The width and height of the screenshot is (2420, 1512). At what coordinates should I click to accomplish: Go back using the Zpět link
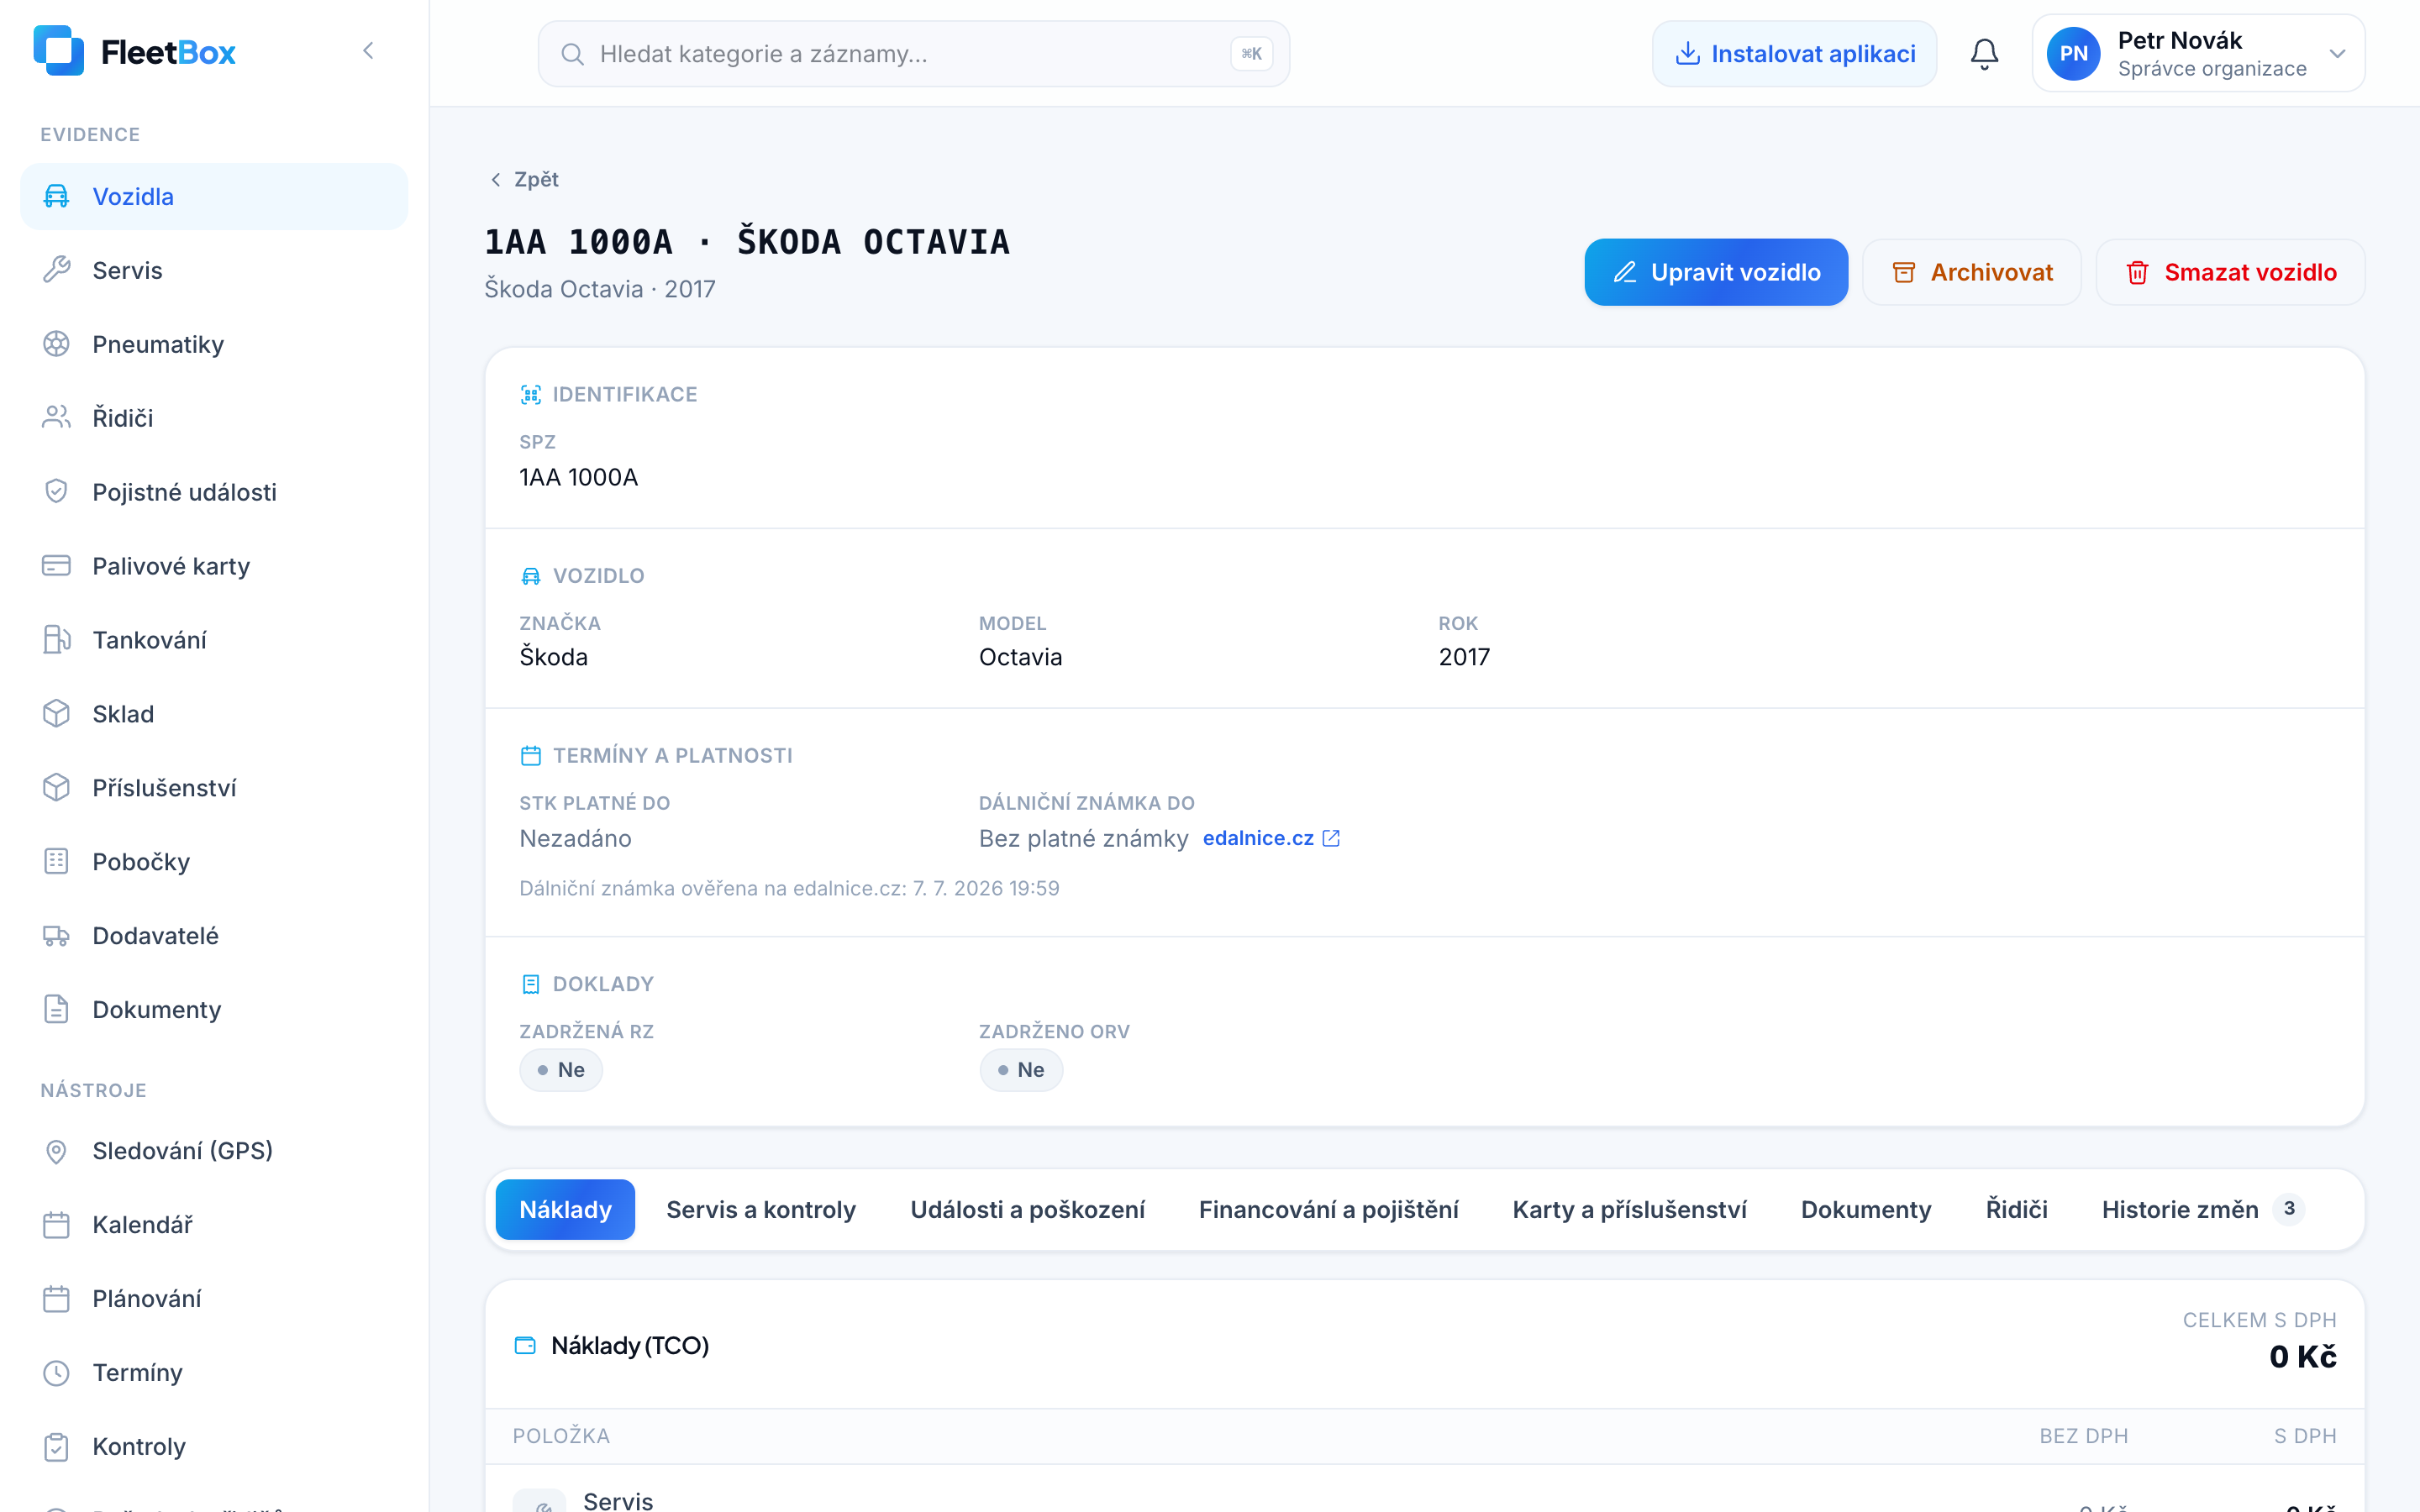click(x=524, y=180)
